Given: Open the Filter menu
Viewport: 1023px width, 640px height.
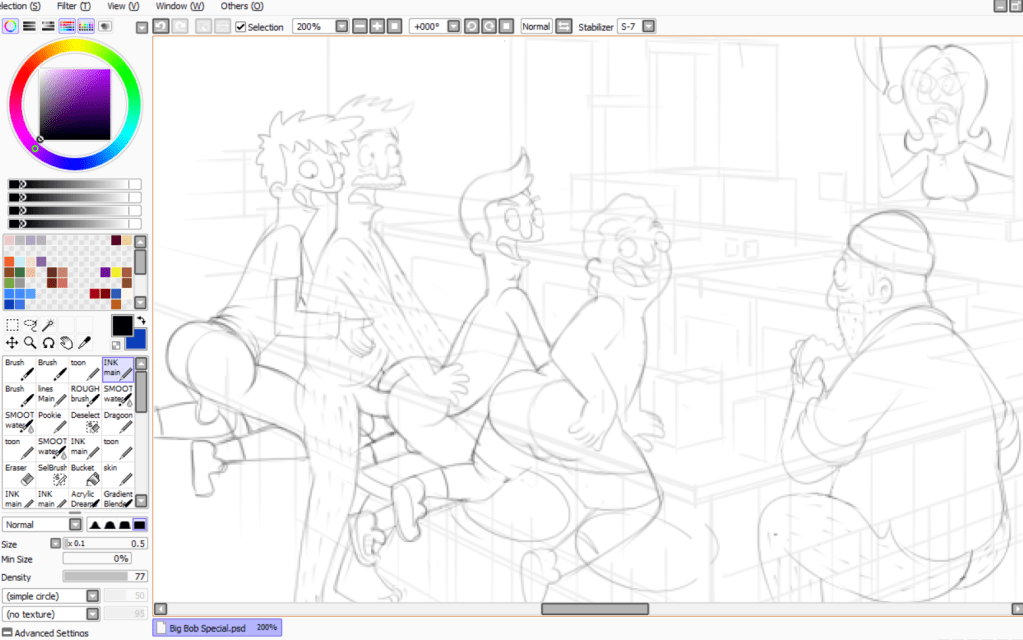Looking at the screenshot, I should (73, 6).
